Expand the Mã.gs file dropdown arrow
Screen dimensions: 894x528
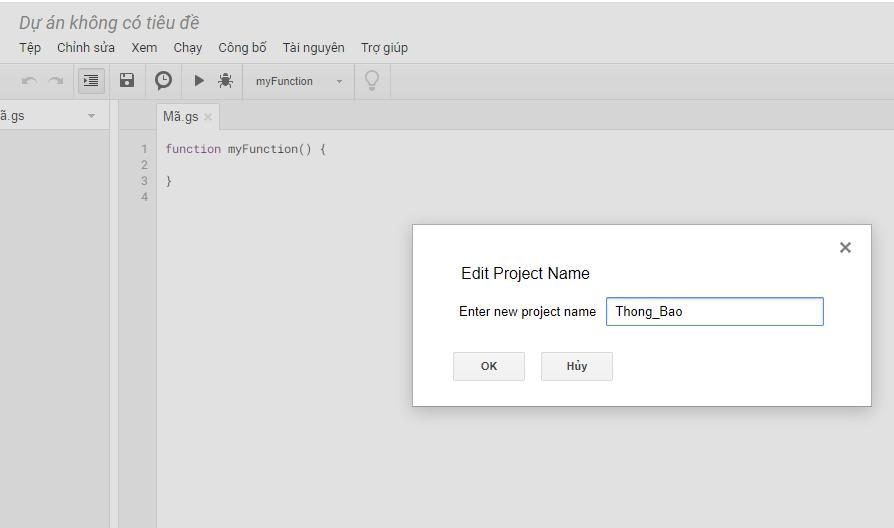pos(91,116)
